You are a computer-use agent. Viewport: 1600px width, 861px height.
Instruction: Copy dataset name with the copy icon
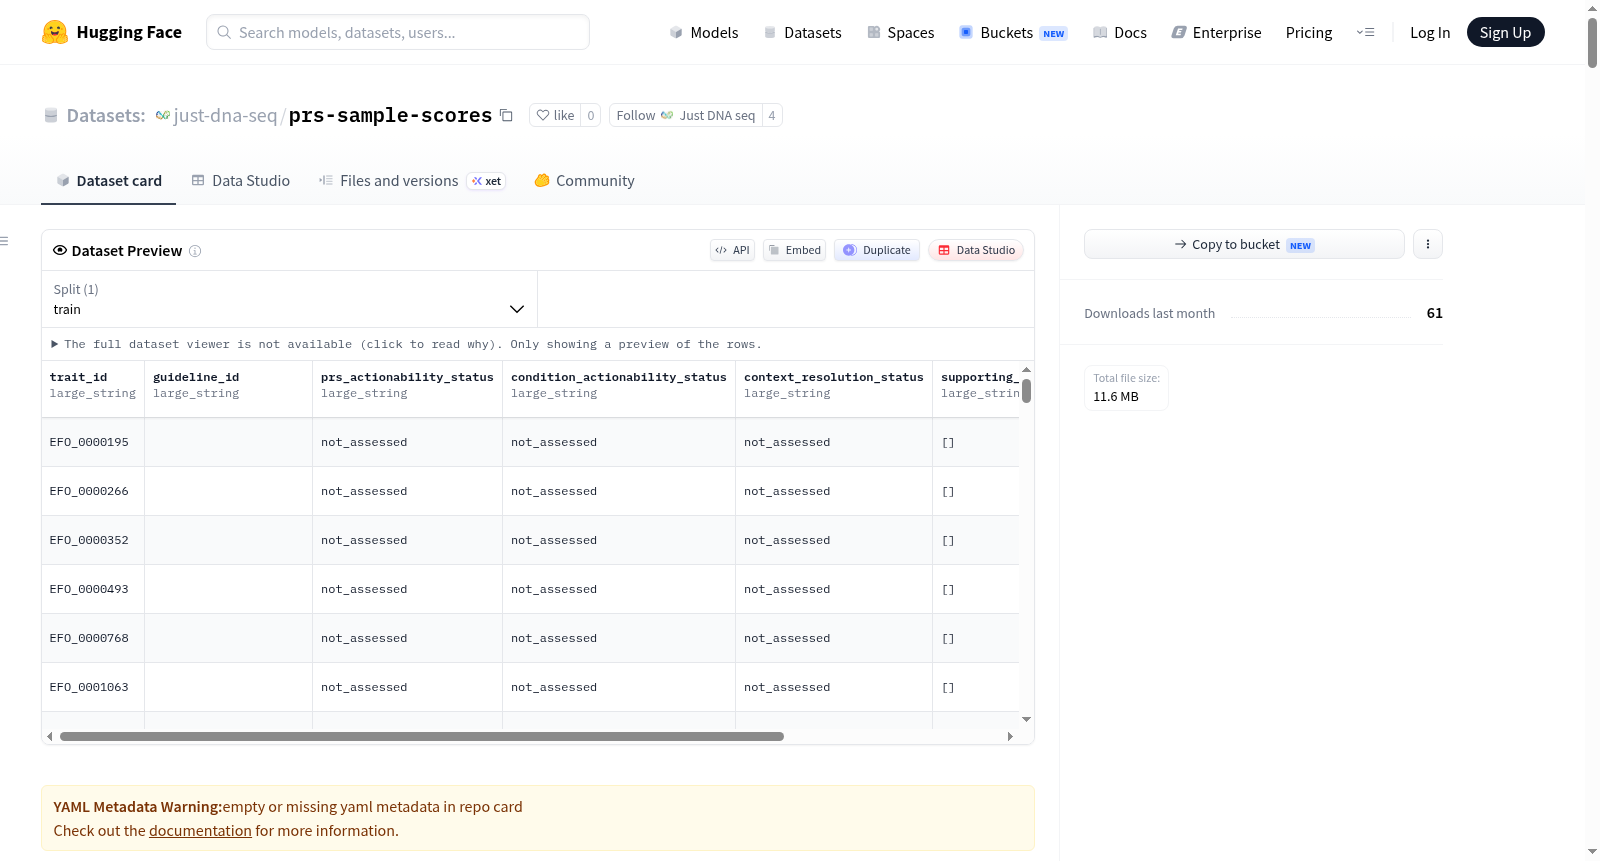click(x=506, y=115)
